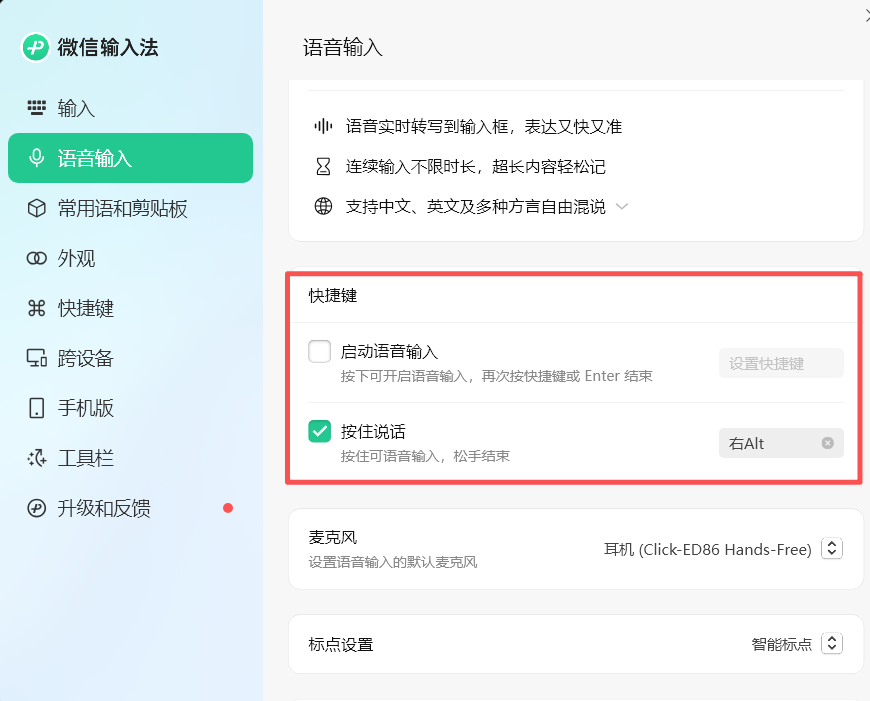
Task: Click the 智能标点 value text
Action: coord(781,644)
